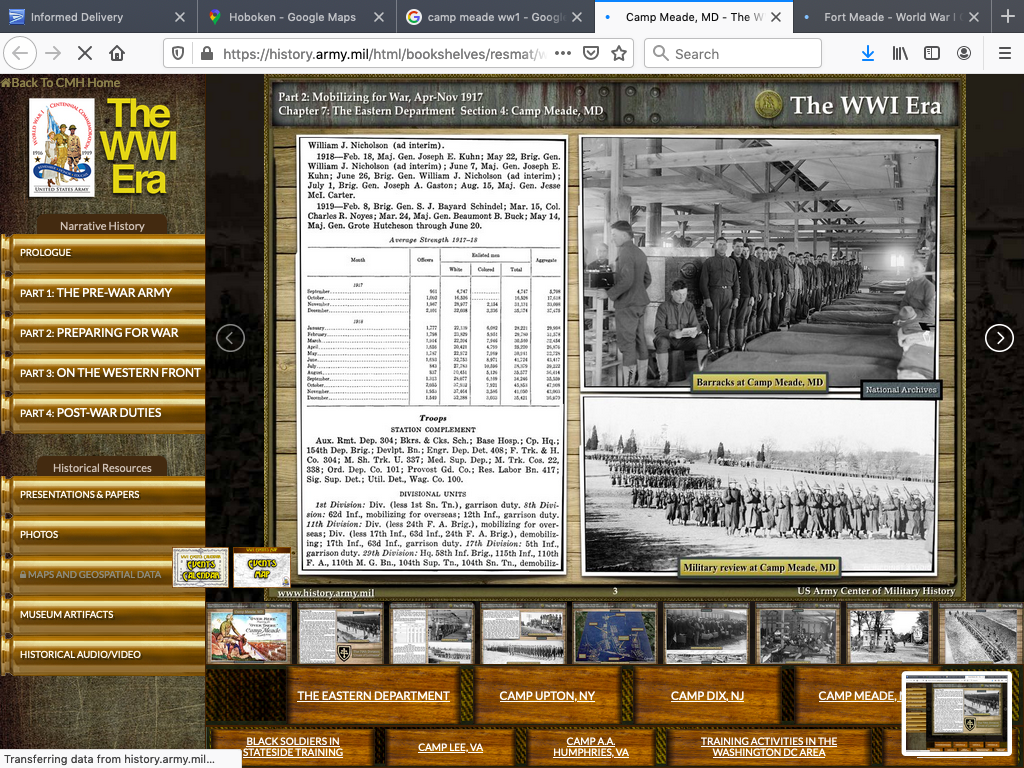1024x768 pixels.
Task: Open Part 3: On the Western Front
Action: click(x=110, y=373)
